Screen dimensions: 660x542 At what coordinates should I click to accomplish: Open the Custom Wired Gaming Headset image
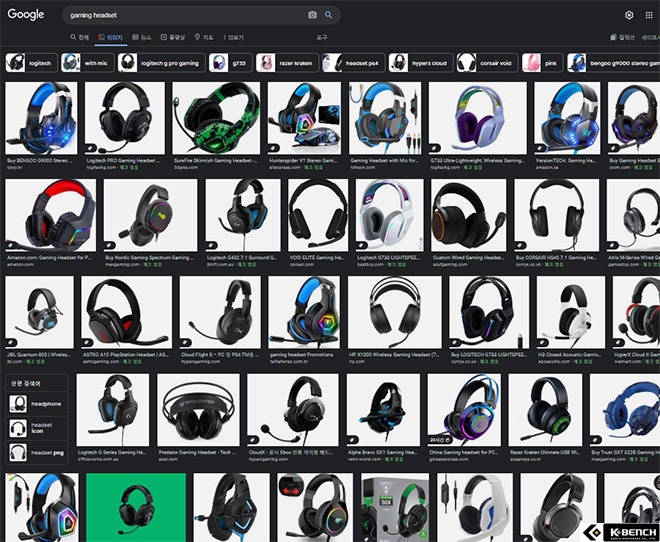tap(469, 215)
